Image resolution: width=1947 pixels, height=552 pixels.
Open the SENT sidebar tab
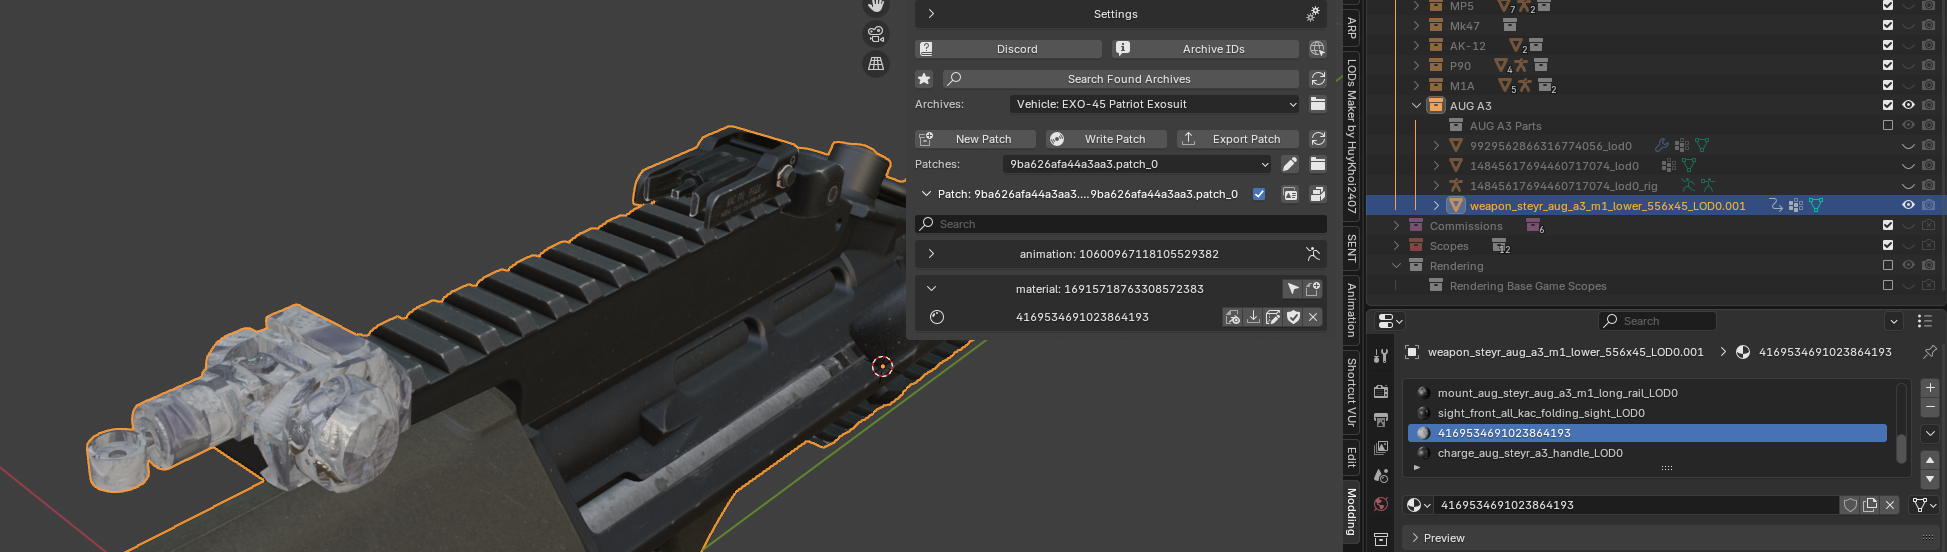(1351, 247)
